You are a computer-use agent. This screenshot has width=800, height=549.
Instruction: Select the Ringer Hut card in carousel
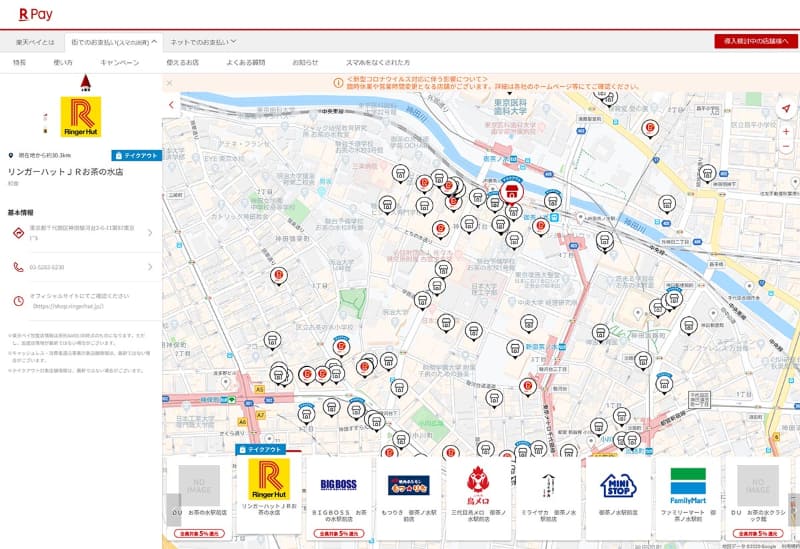269,493
